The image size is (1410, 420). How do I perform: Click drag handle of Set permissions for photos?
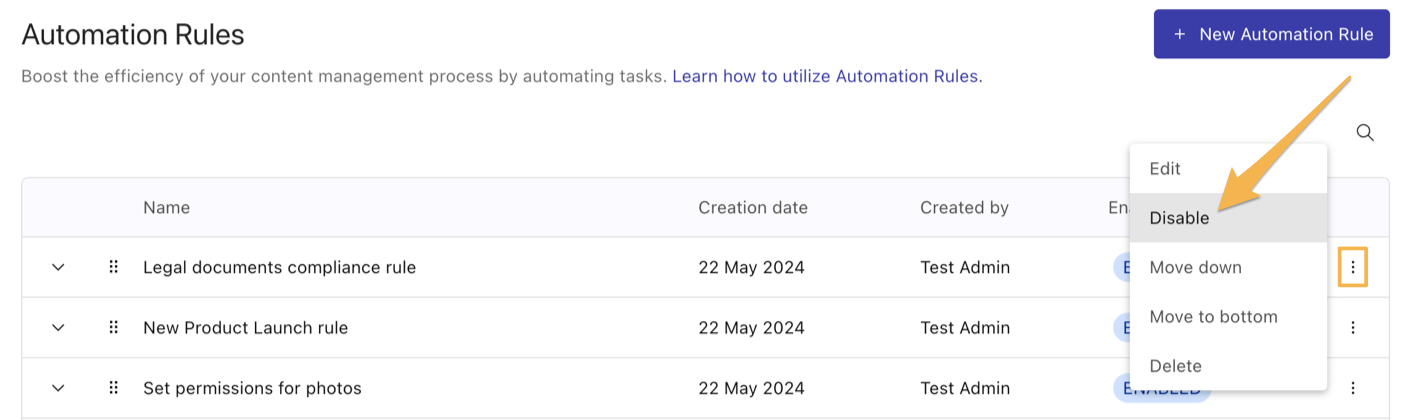pos(114,388)
